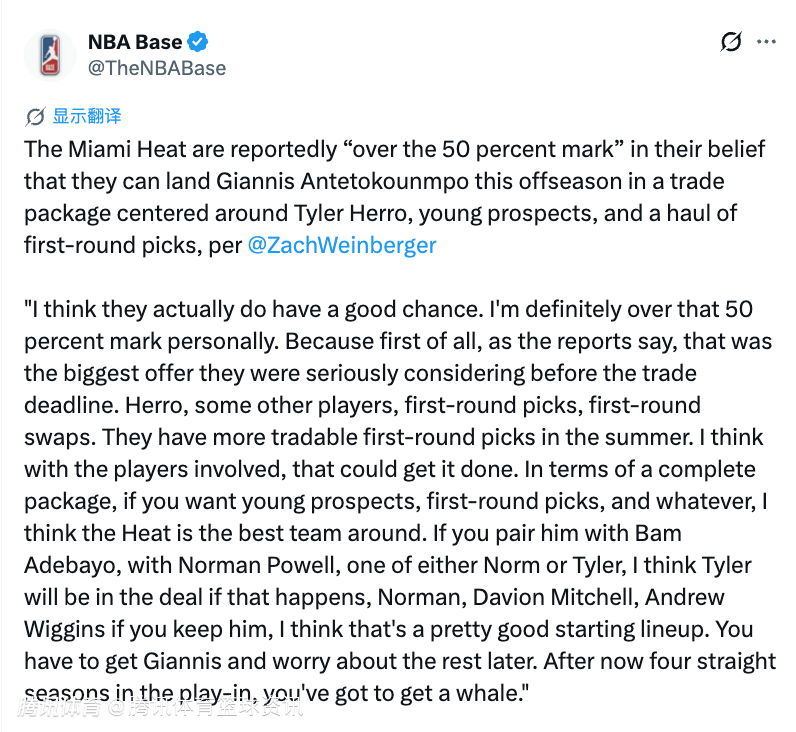The height and width of the screenshot is (732, 796).
Task: Open the three-dot more options menu
Action: [766, 42]
